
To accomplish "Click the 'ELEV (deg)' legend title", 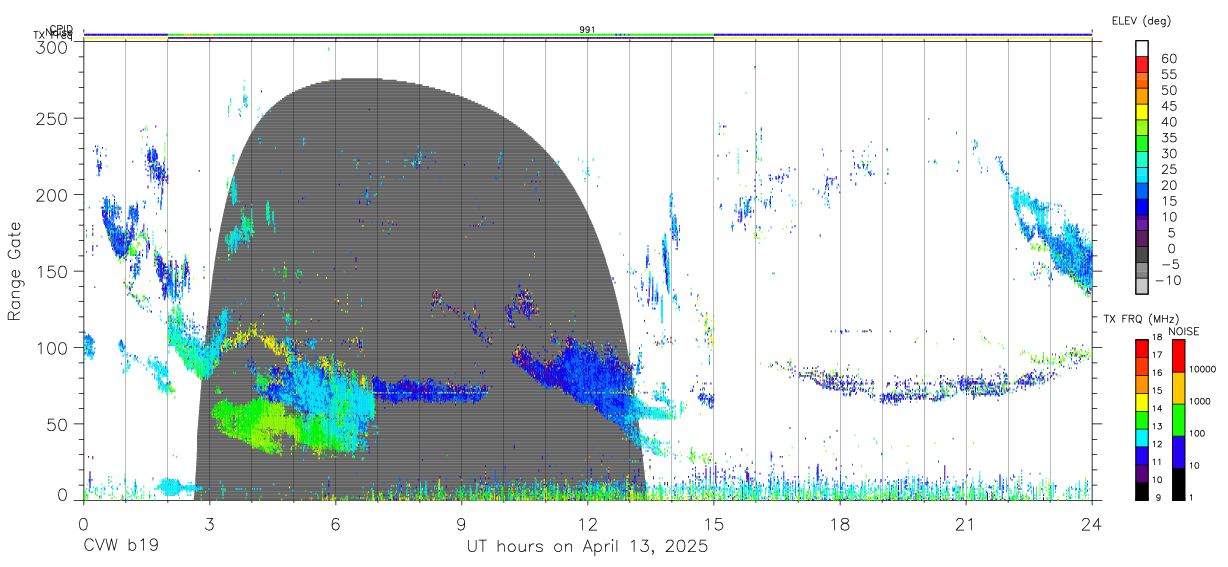I will click(1141, 20).
